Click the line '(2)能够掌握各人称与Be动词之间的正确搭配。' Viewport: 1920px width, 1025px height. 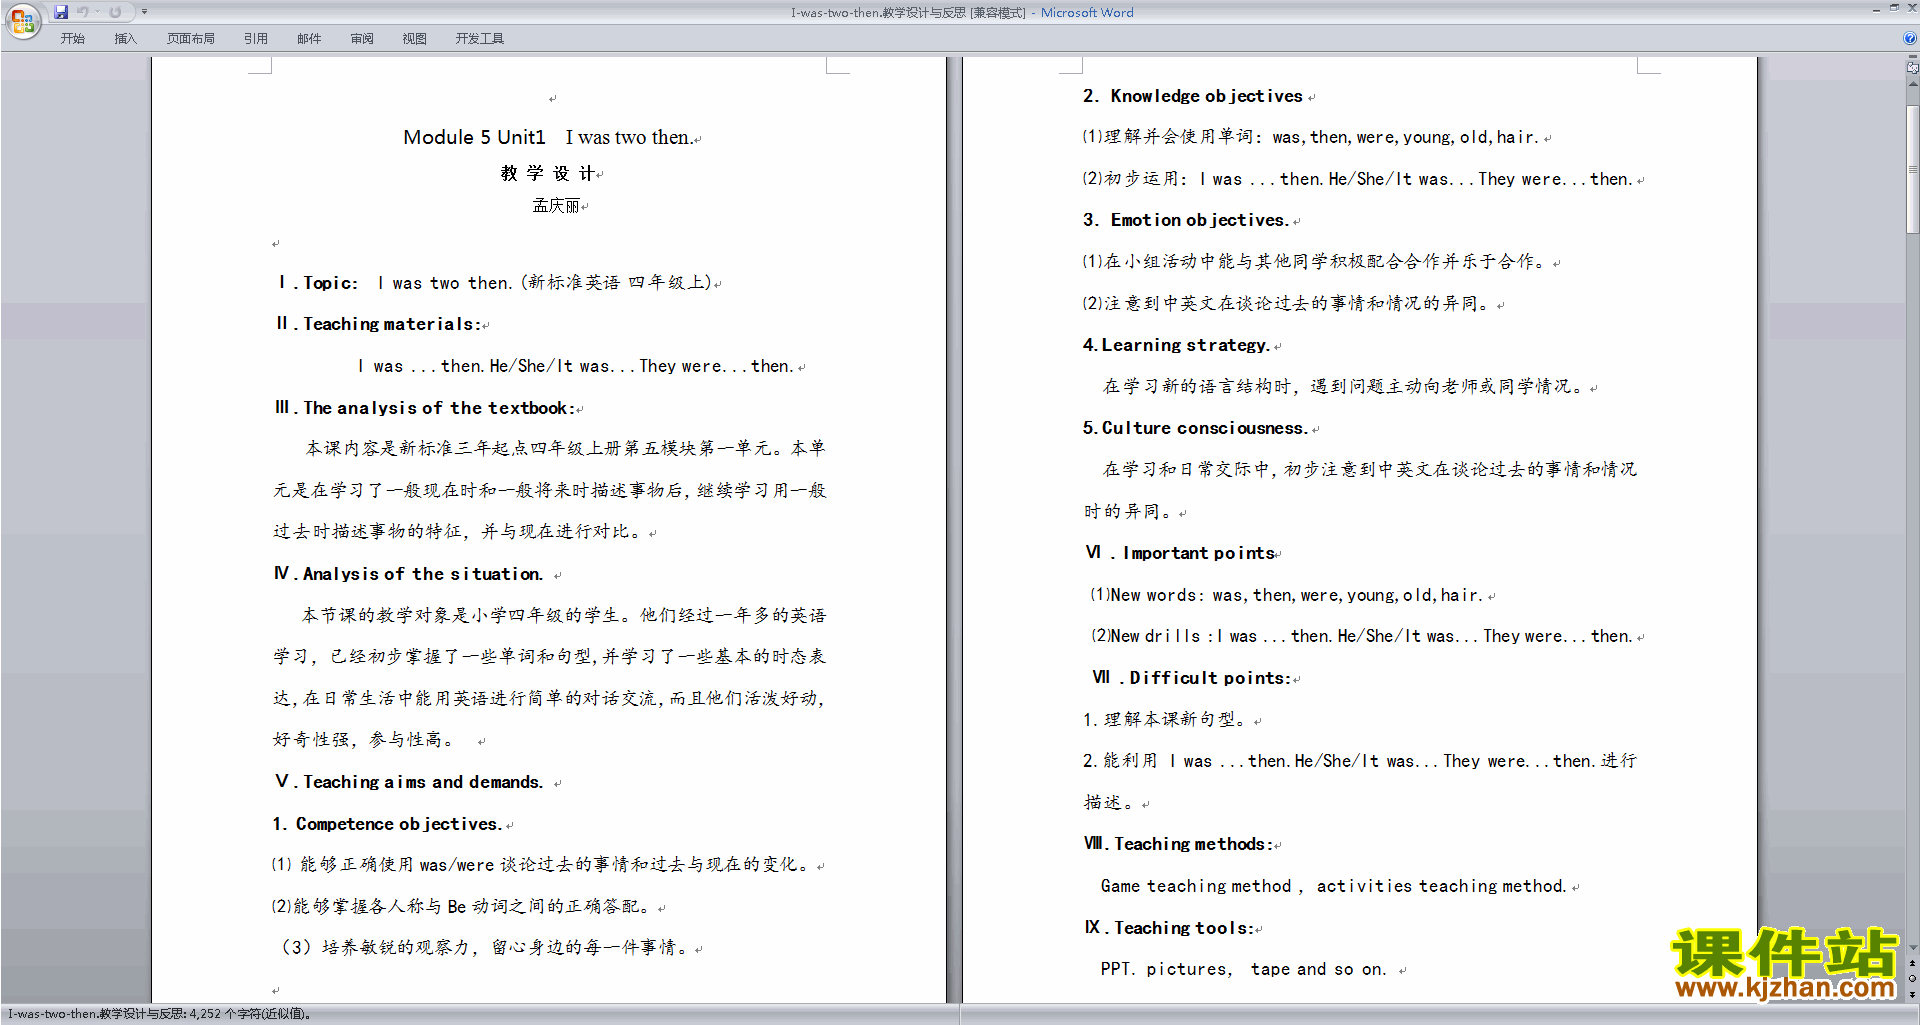[461, 906]
